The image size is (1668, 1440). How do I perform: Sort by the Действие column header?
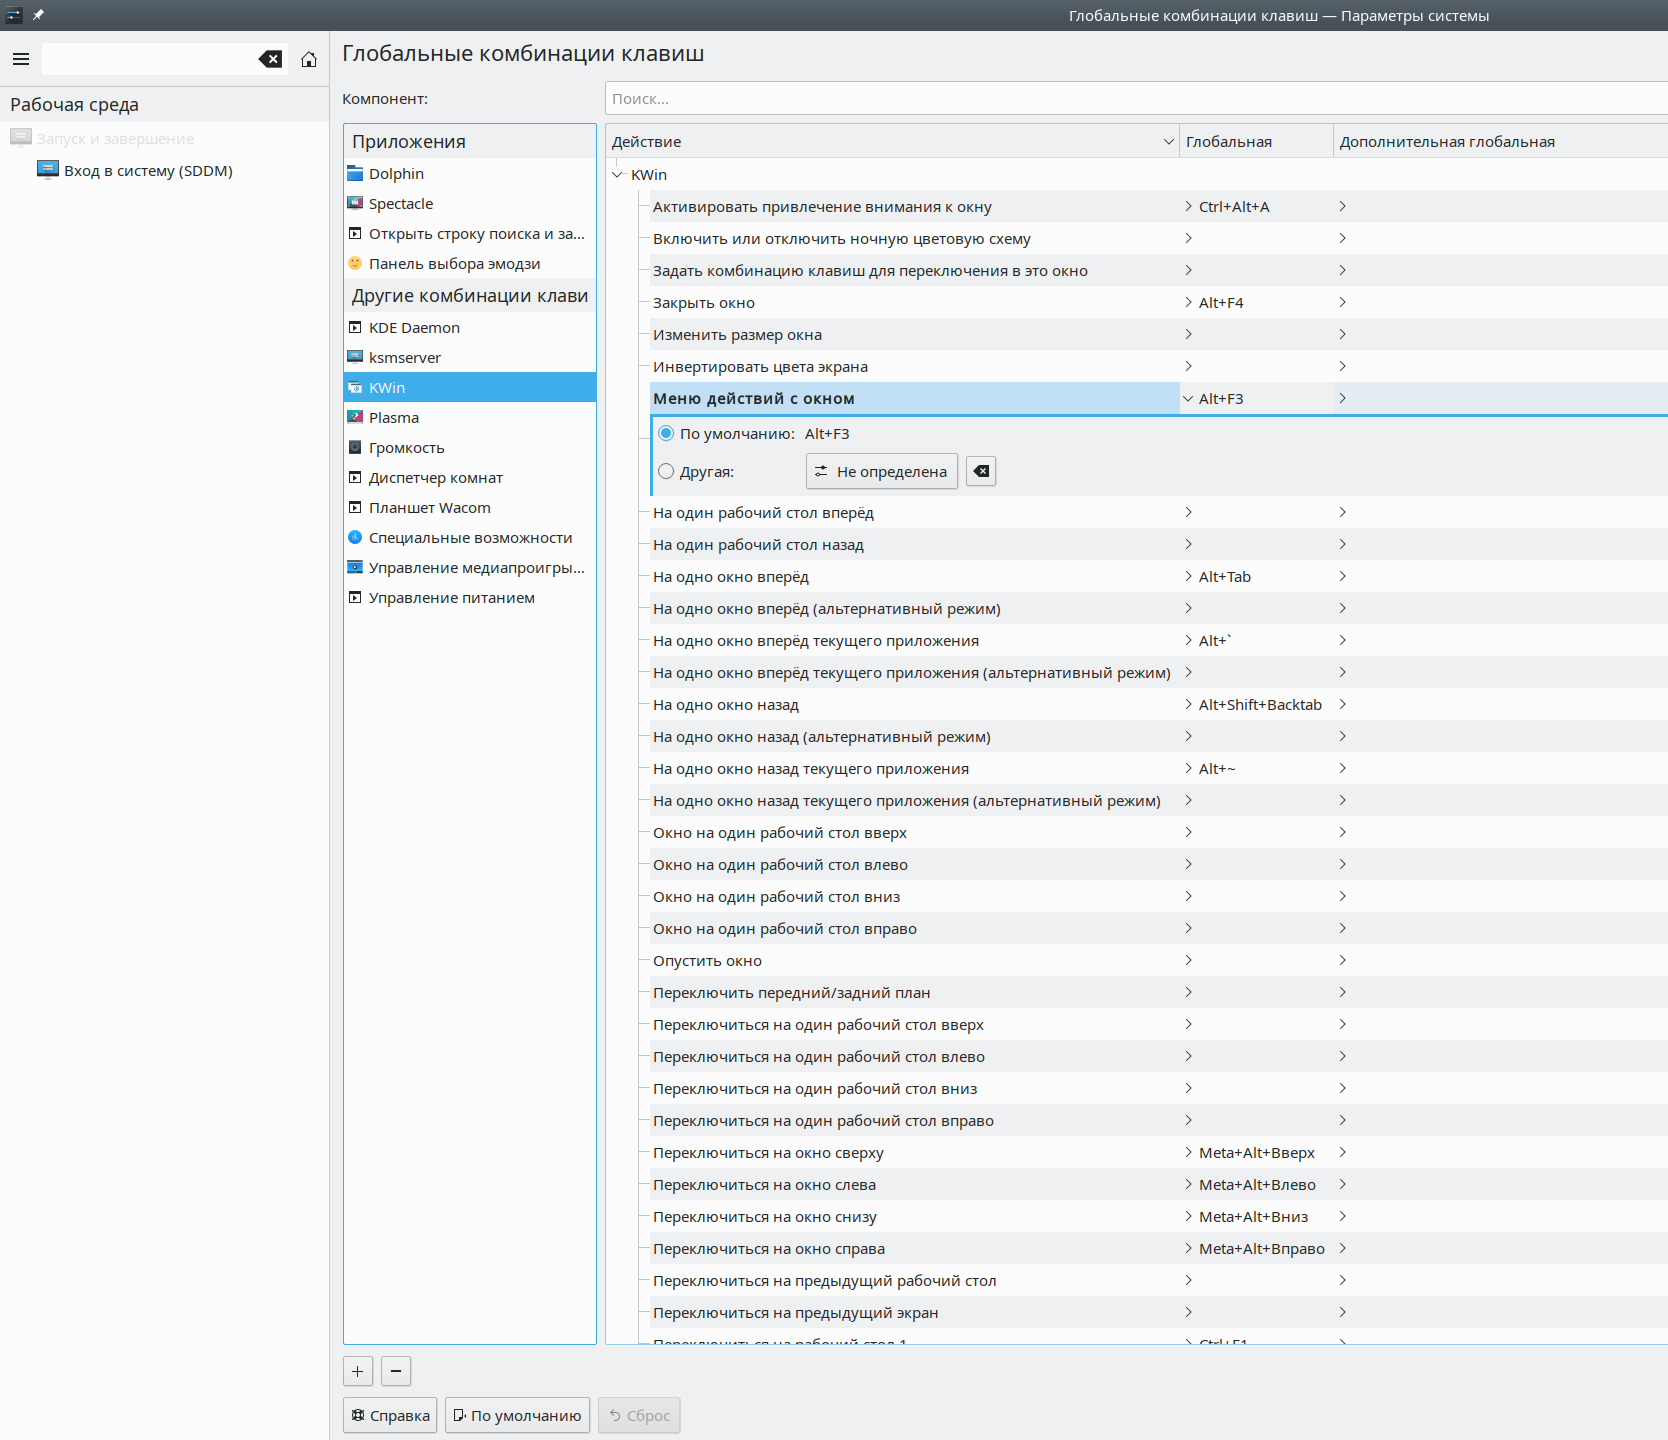click(x=892, y=141)
